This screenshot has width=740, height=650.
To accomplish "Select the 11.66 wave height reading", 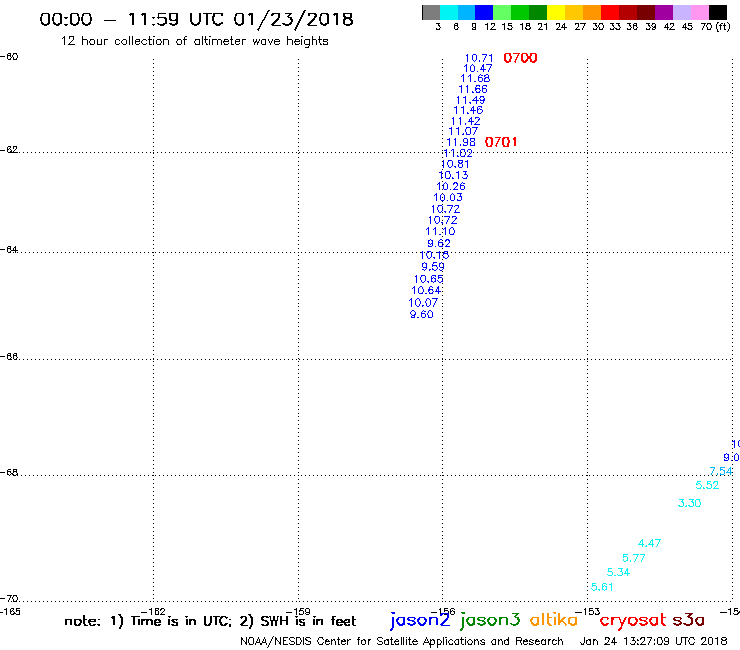I will (472, 89).
